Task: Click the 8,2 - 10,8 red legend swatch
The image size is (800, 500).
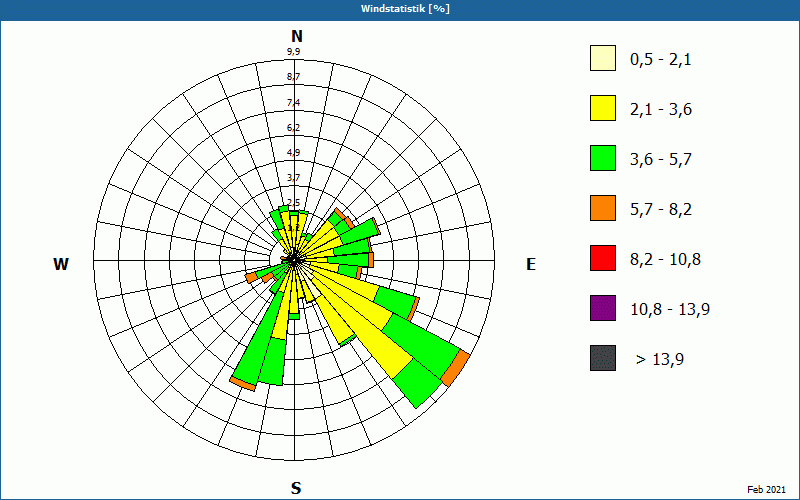Action: 603,258
